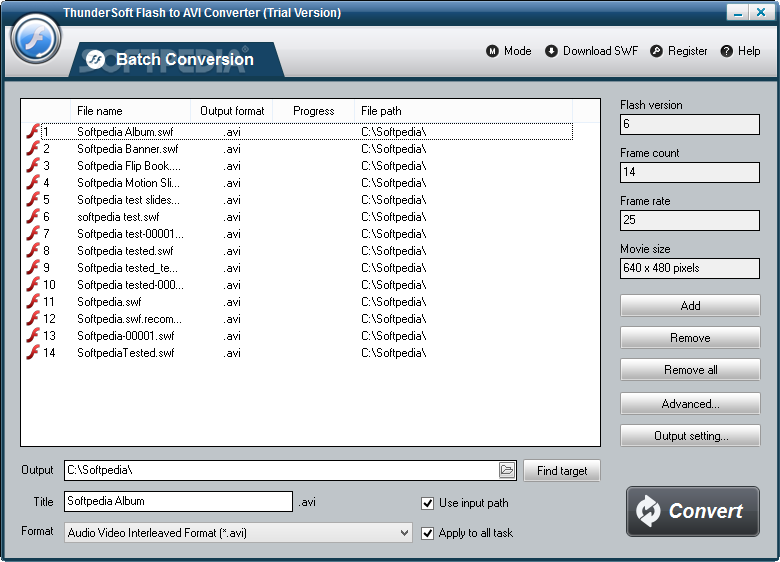Click the Movie size field

[x=689, y=268]
